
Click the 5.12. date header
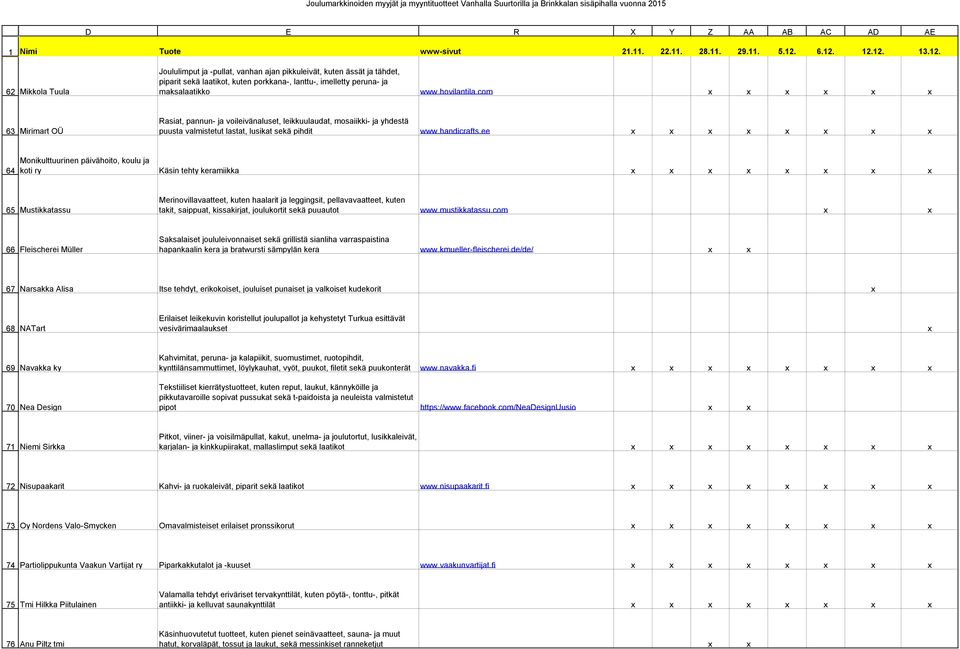point(787,51)
